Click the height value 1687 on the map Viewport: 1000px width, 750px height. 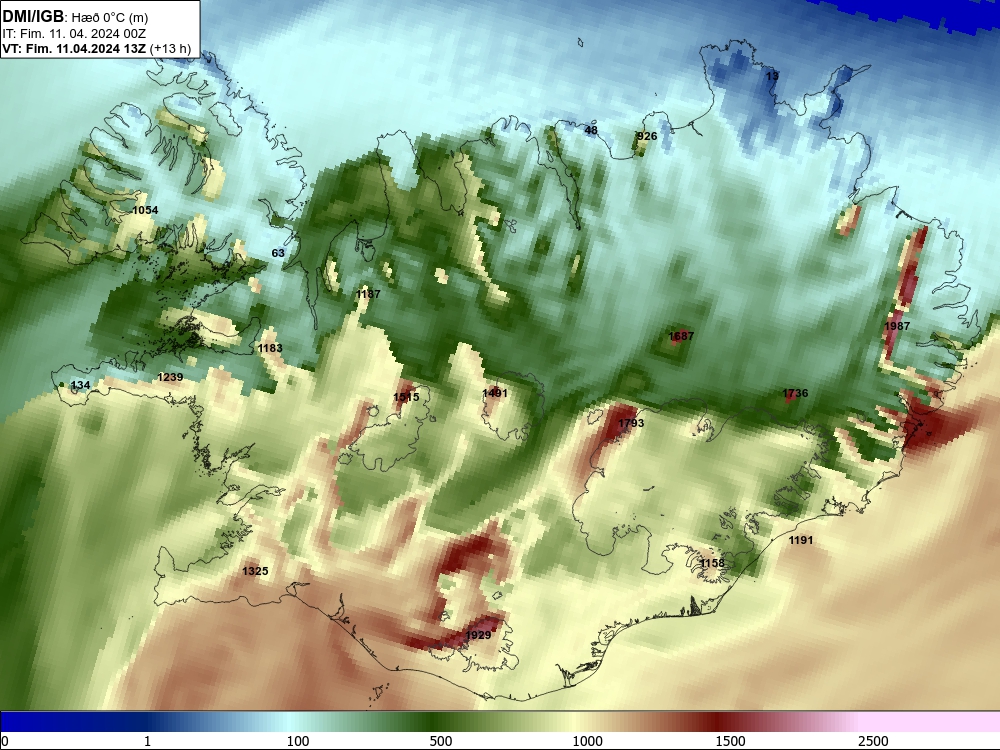(681, 335)
